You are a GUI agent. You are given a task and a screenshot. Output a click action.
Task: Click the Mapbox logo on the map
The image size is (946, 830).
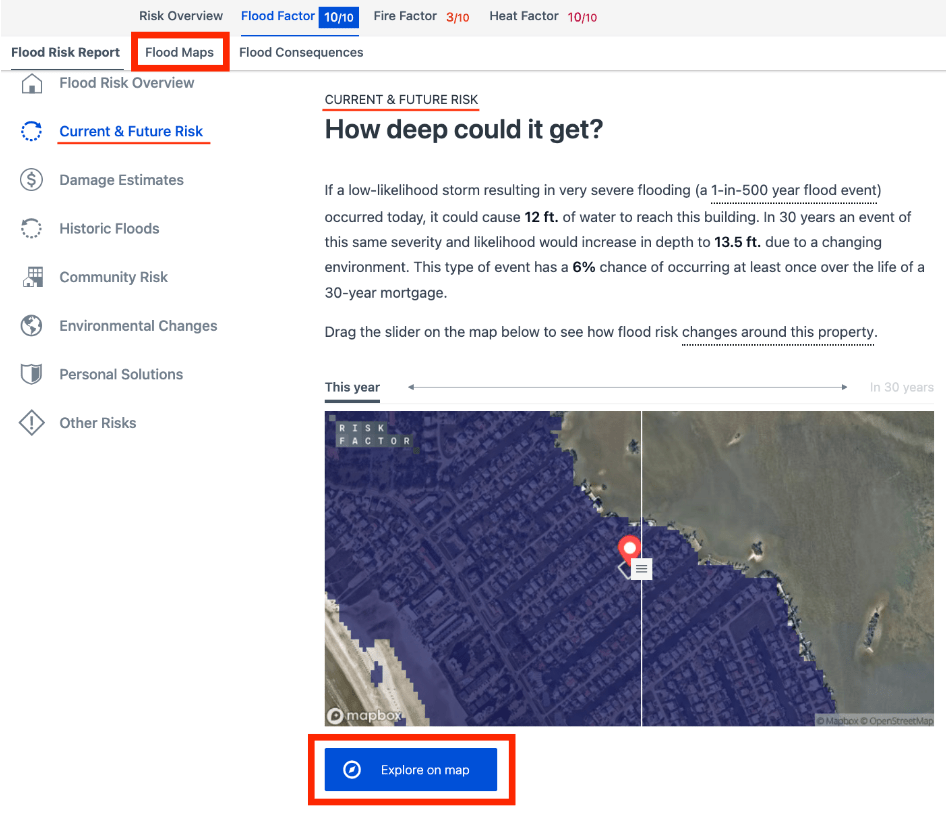click(364, 715)
